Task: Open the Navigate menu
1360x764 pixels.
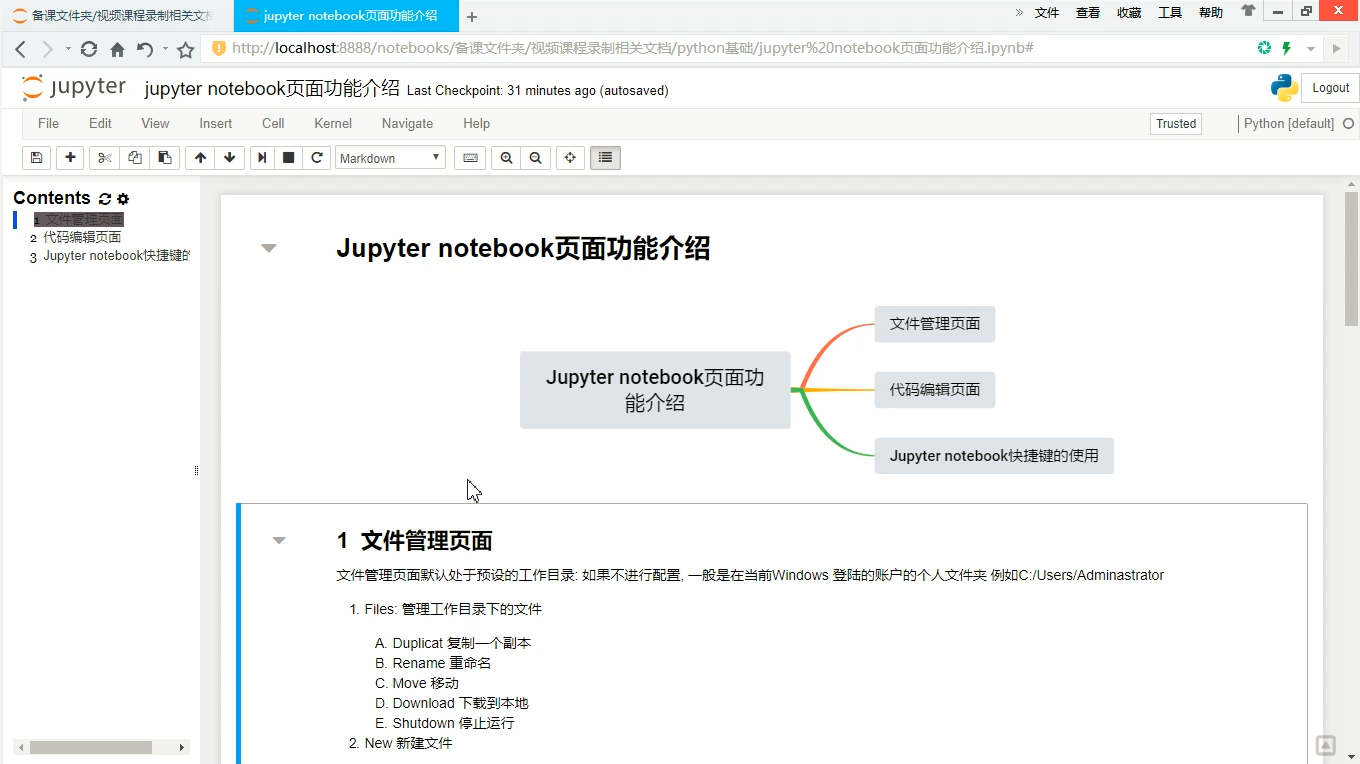Action: (x=407, y=123)
